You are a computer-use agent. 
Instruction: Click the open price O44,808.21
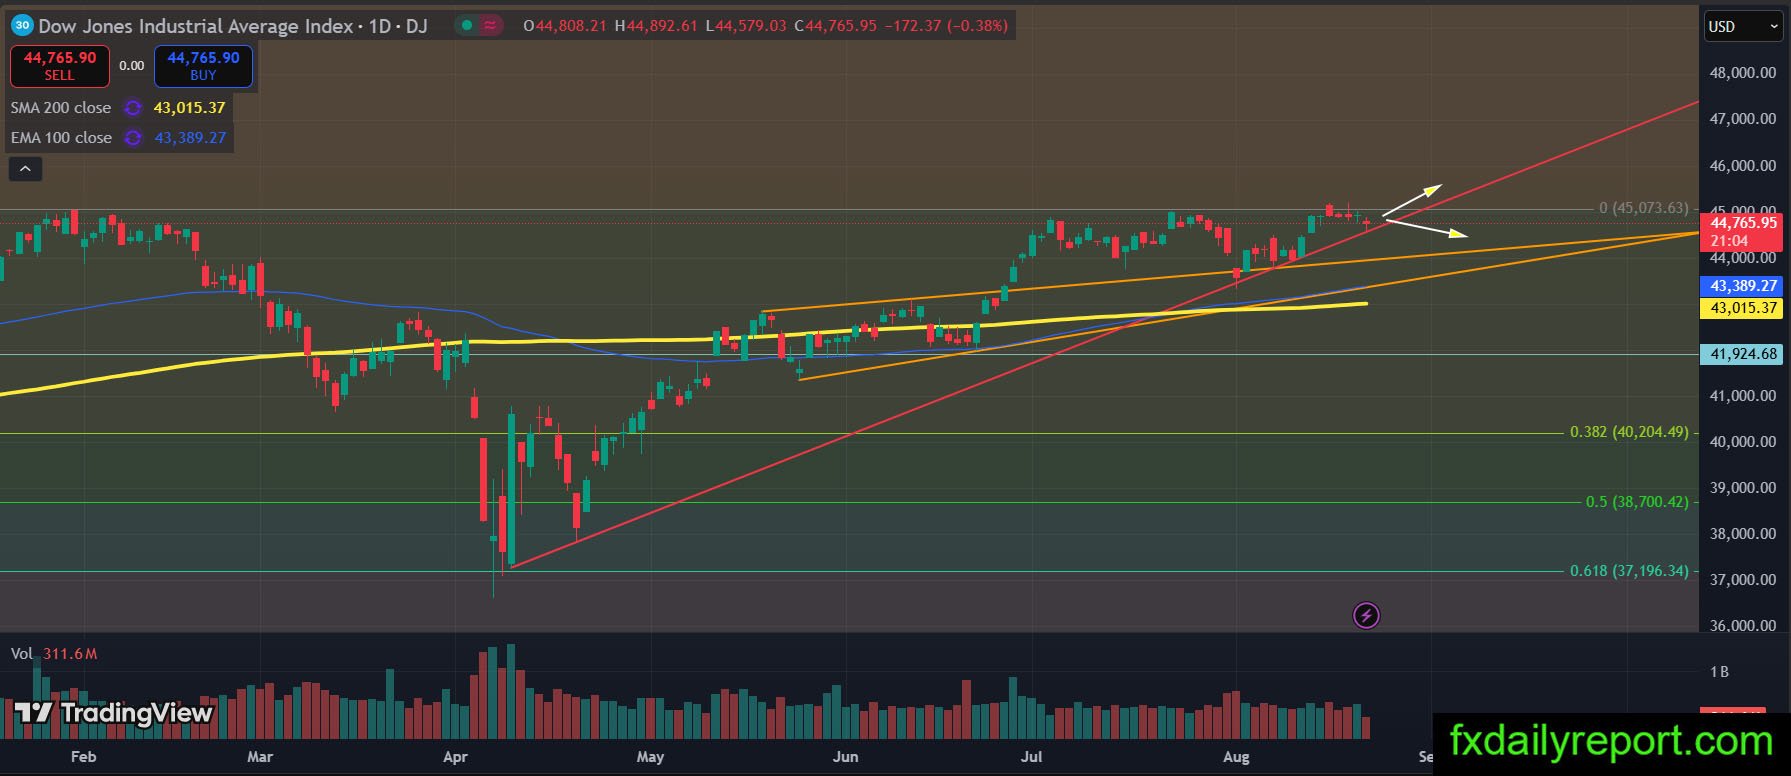(565, 26)
